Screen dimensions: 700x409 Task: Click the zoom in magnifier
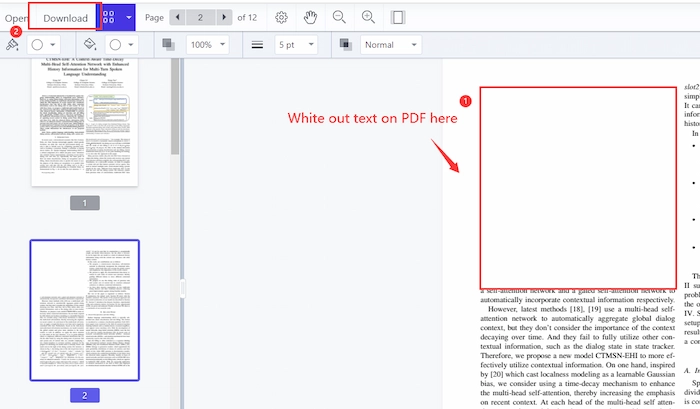pos(368,18)
